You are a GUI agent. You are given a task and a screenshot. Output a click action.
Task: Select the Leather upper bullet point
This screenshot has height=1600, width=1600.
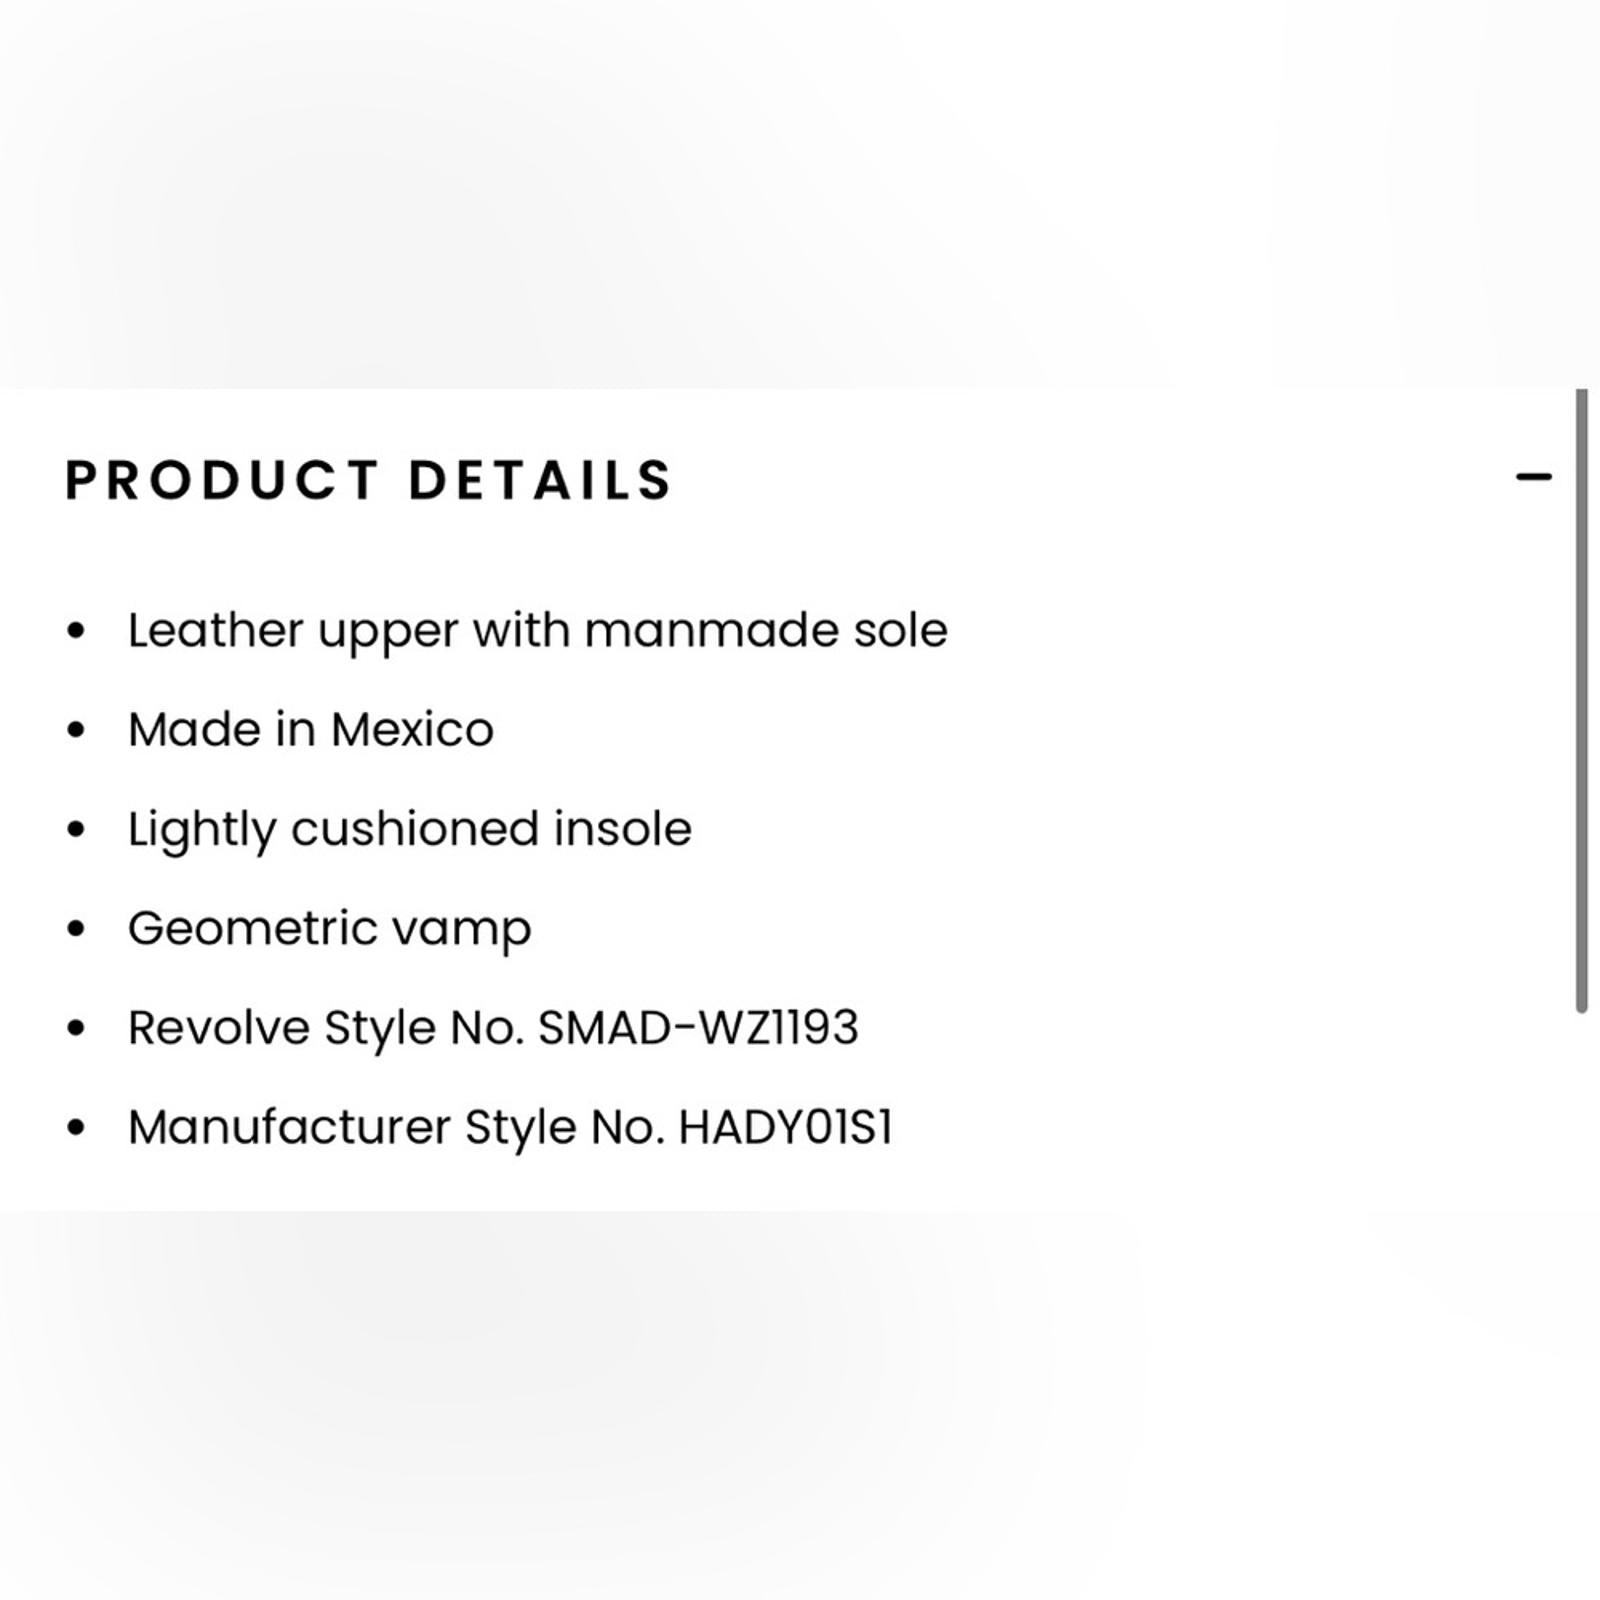click(x=538, y=628)
